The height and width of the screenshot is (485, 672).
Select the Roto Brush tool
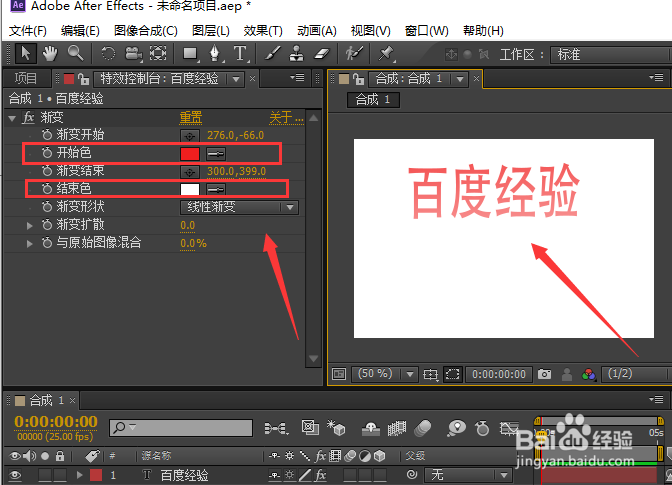coord(354,54)
